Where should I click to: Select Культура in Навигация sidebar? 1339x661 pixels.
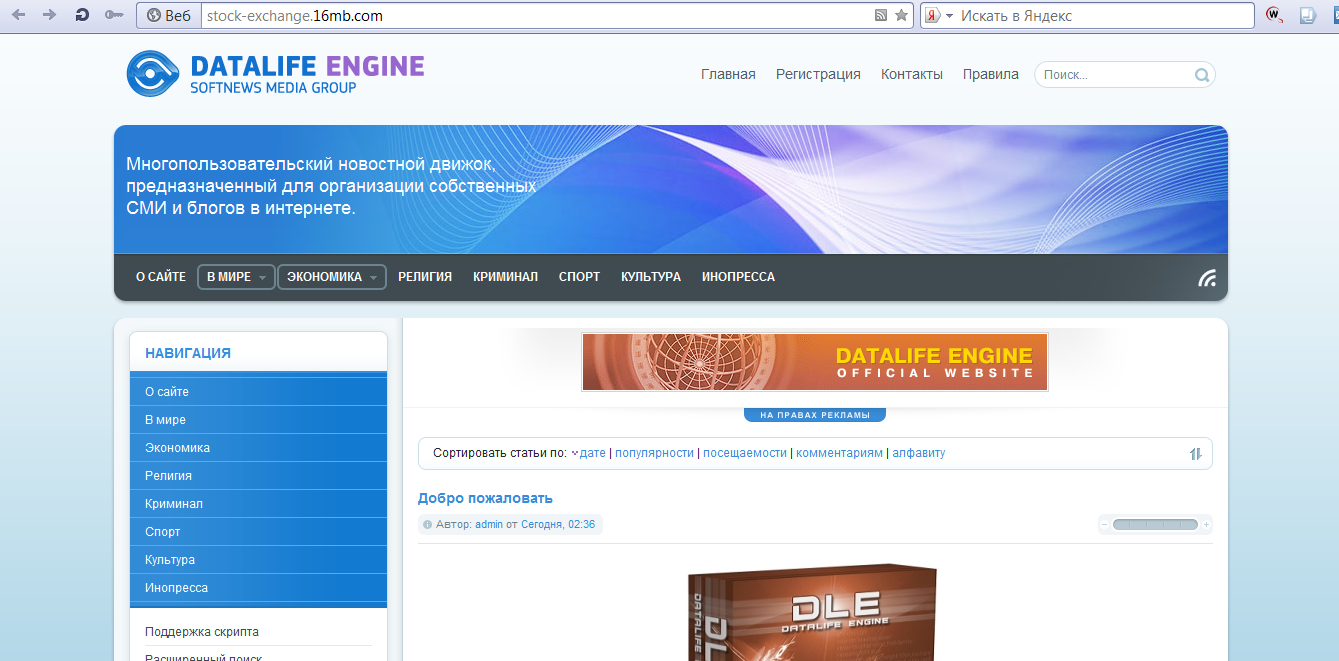(258, 560)
